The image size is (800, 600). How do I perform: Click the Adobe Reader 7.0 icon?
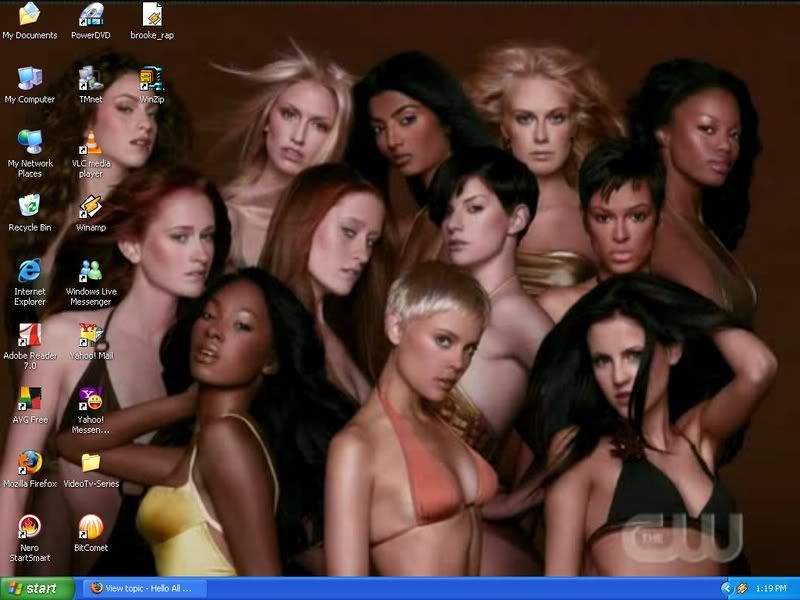click(x=30, y=335)
